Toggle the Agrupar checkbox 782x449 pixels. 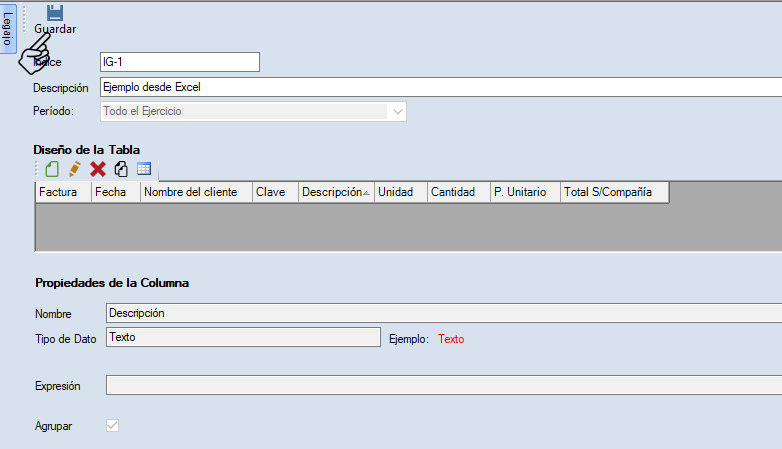(113, 426)
